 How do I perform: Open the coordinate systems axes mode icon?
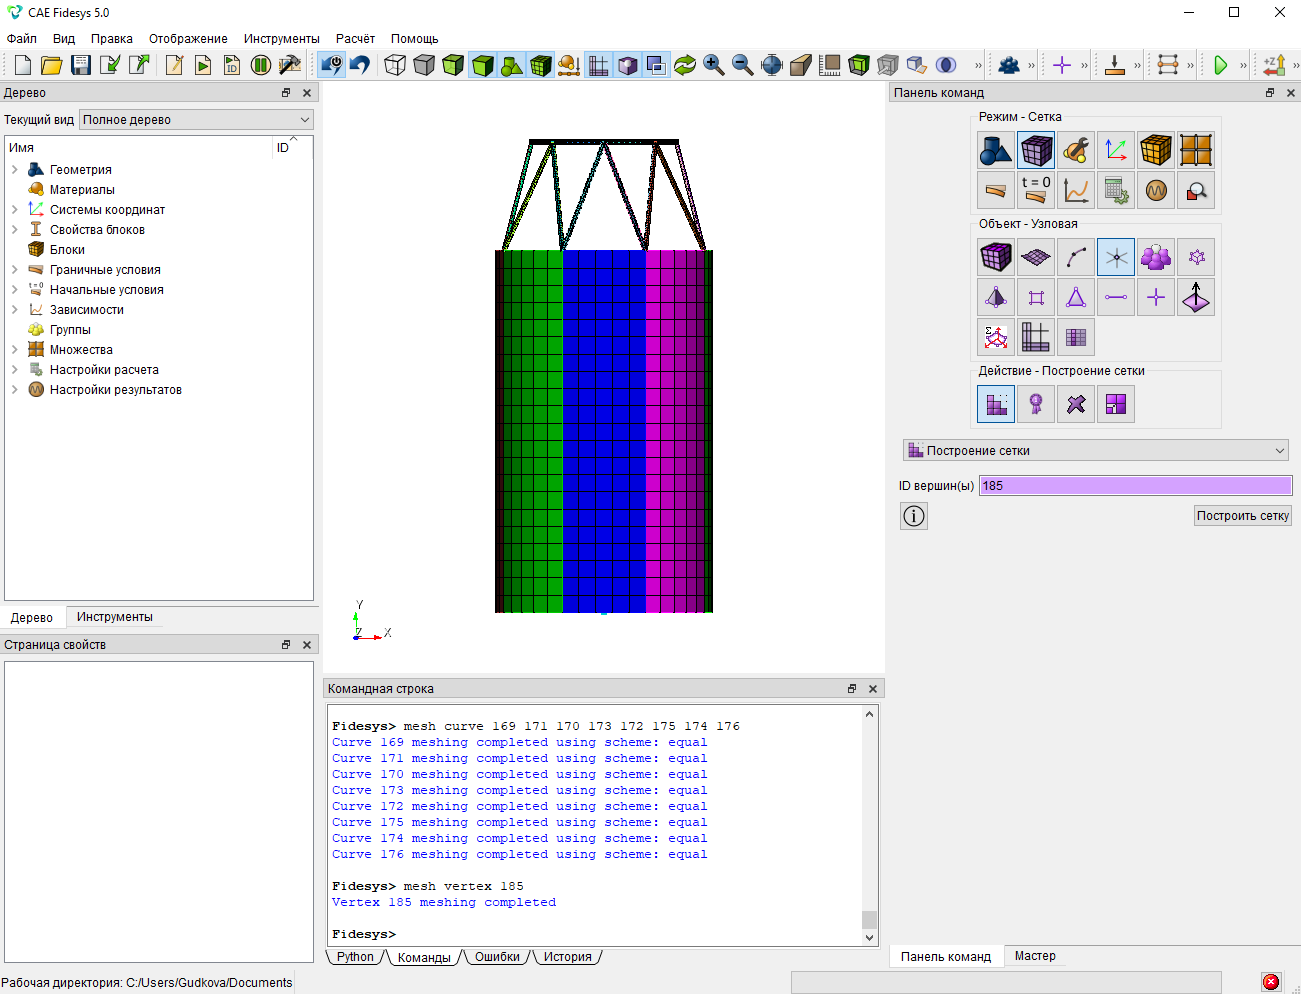(x=1116, y=150)
